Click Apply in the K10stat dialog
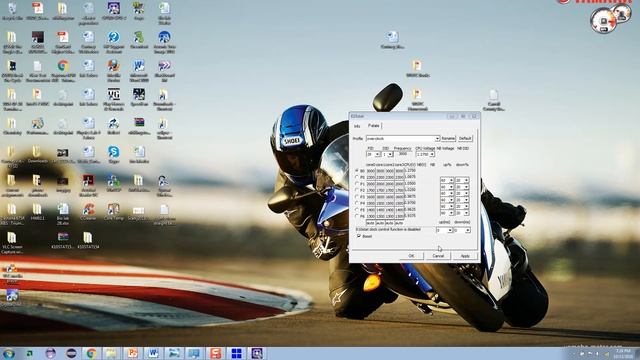The image size is (640, 360). coord(465,256)
